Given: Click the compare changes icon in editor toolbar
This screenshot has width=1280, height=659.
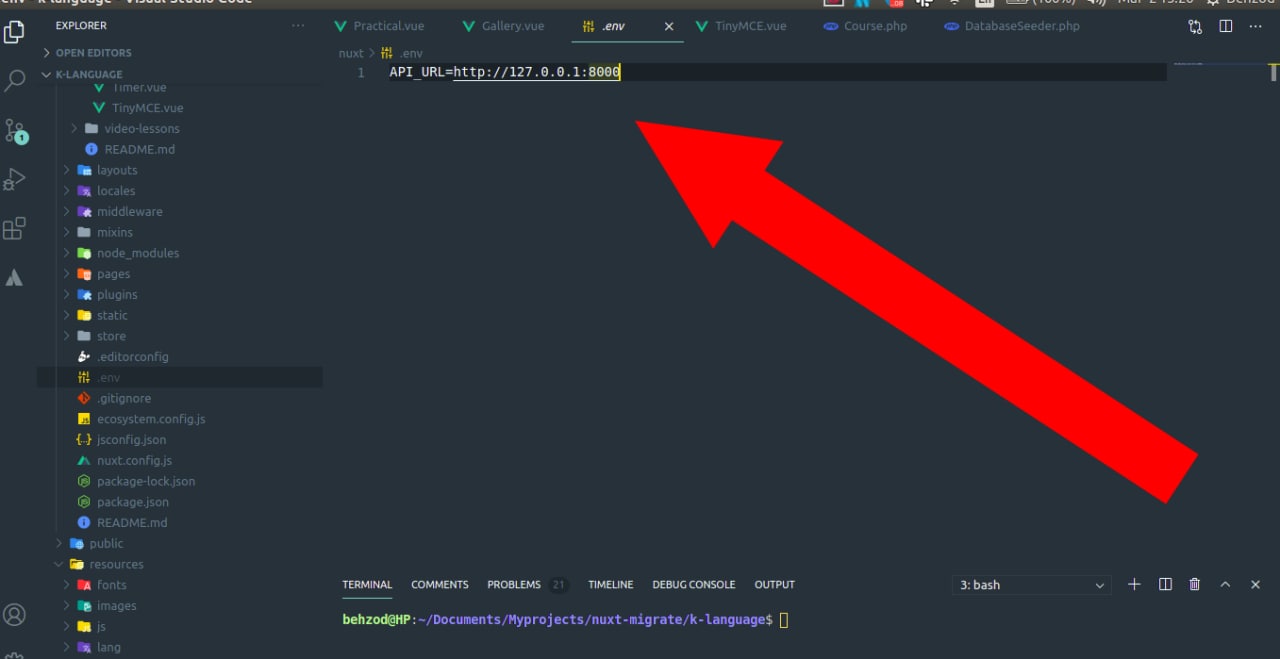Looking at the screenshot, I should pyautogui.click(x=1195, y=27).
